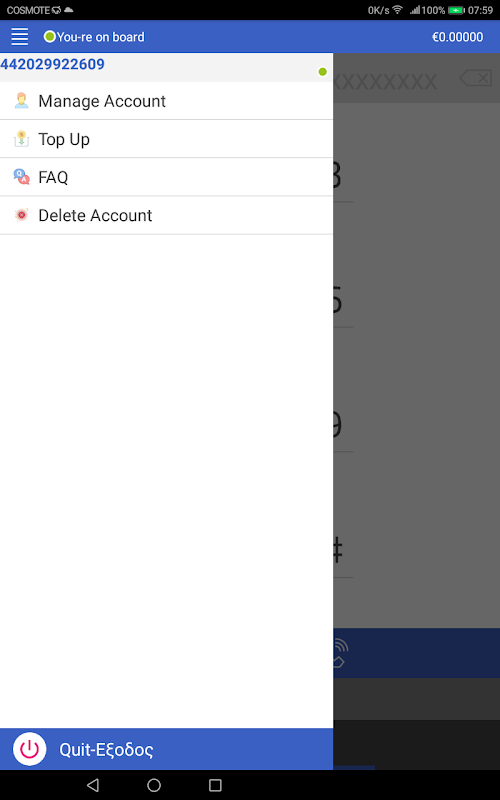Choose the Delete Account option
The height and width of the screenshot is (800, 500).
pyautogui.click(x=166, y=215)
